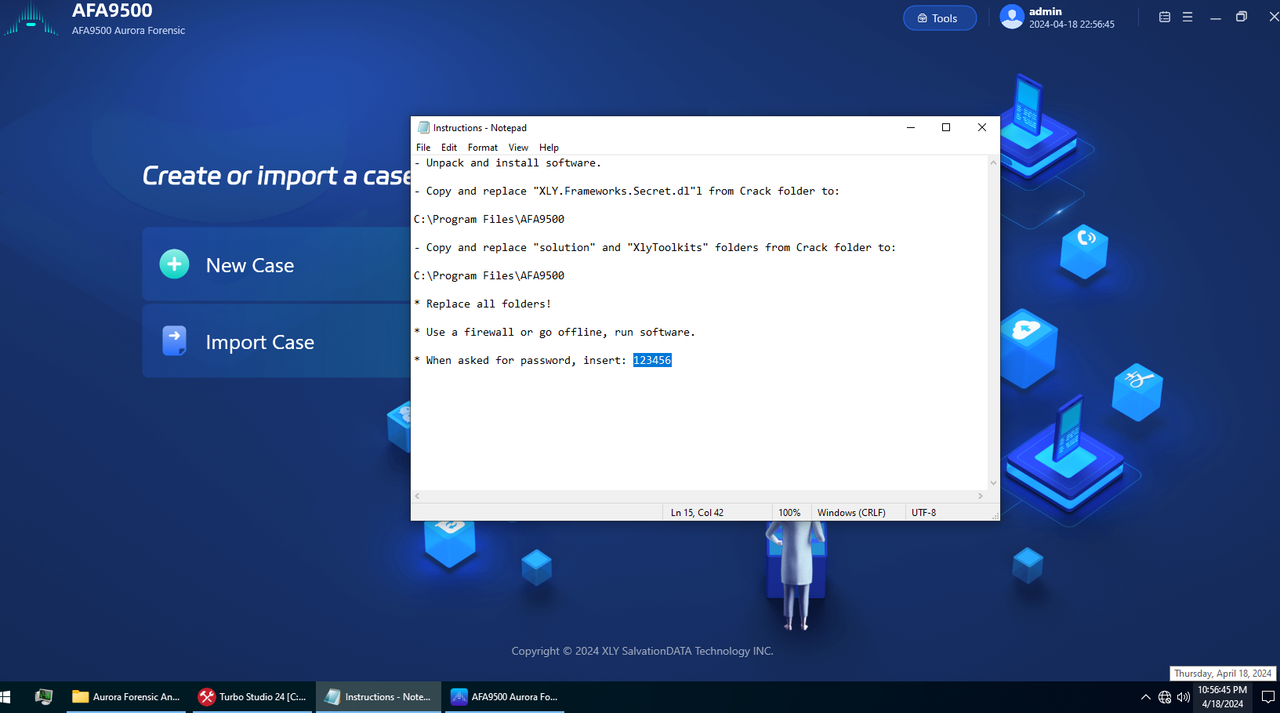Open the Edit menu in Notepad
Viewport: 1280px width, 713px height.
[x=449, y=147]
